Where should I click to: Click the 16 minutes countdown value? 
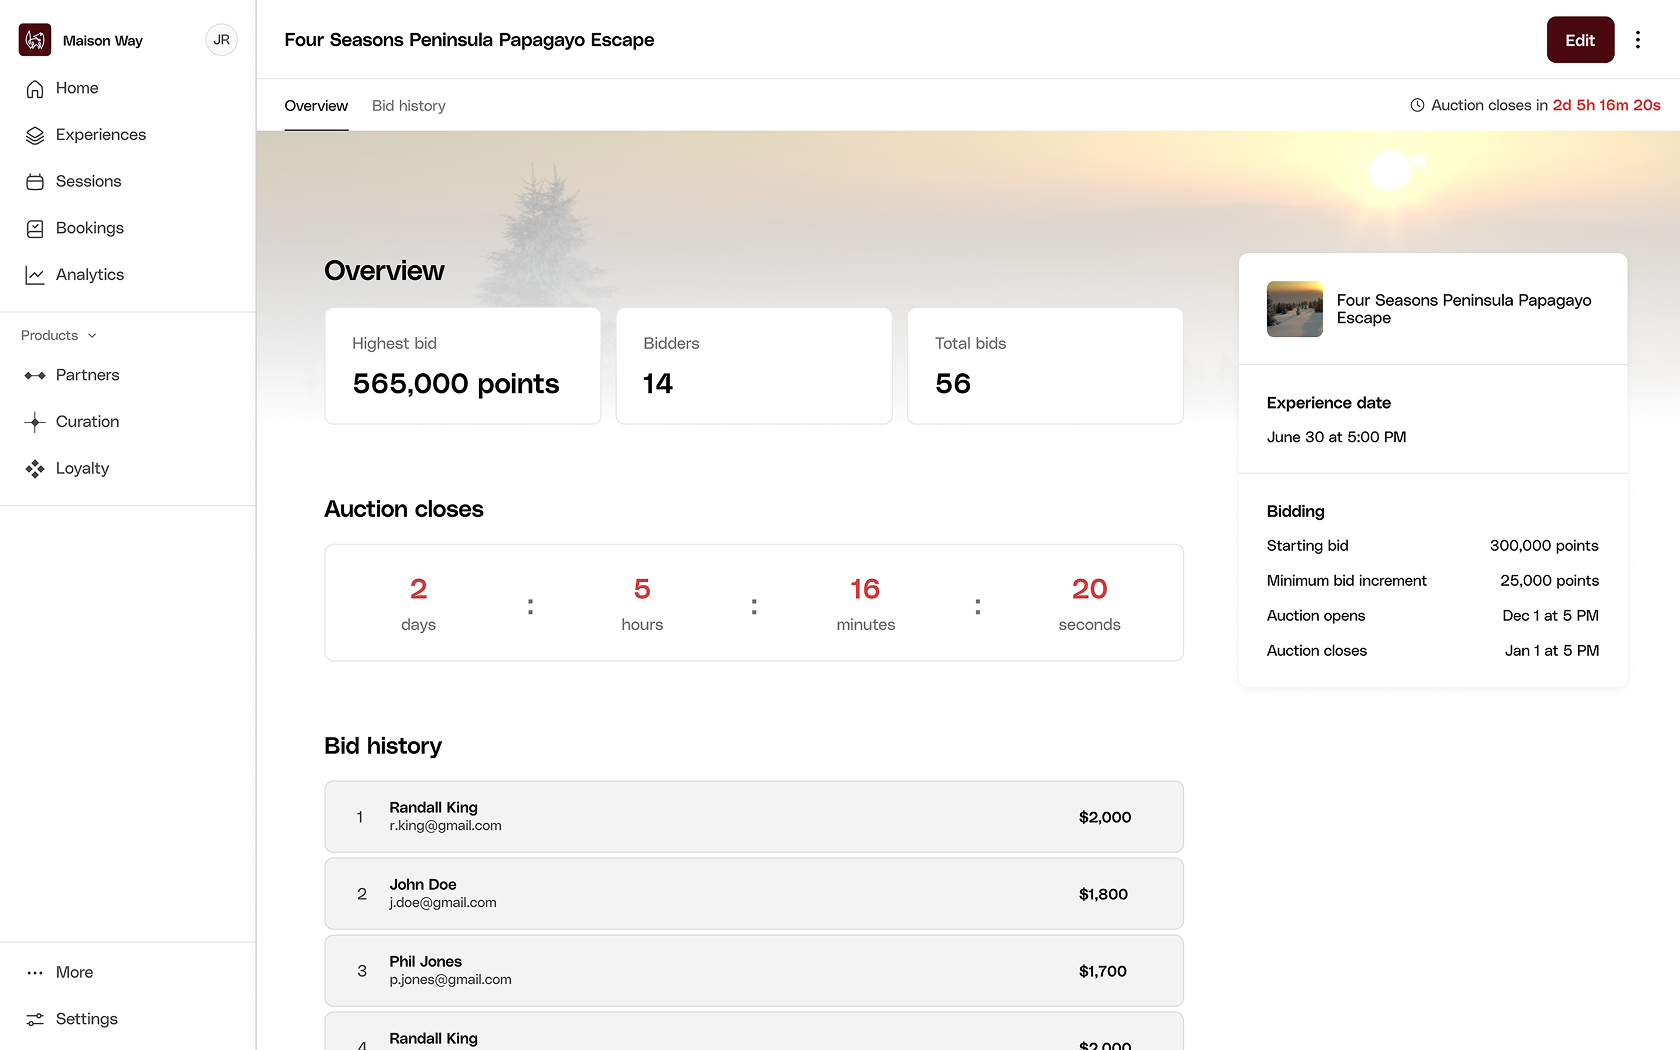pyautogui.click(x=865, y=589)
